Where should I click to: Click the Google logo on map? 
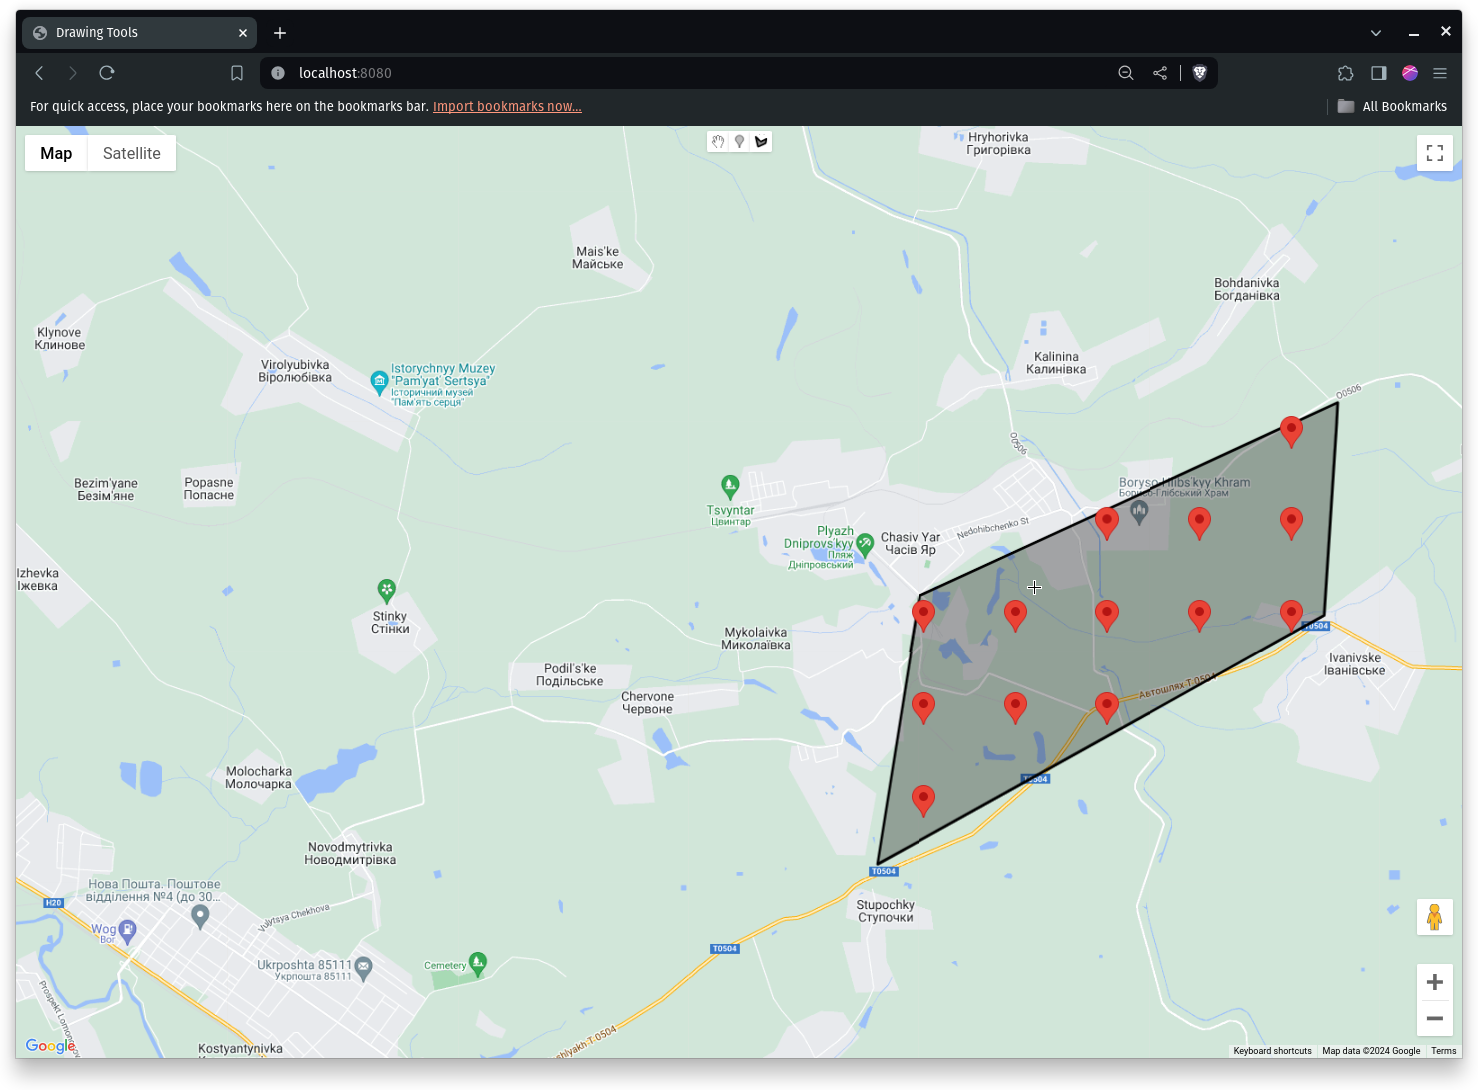(50, 1046)
